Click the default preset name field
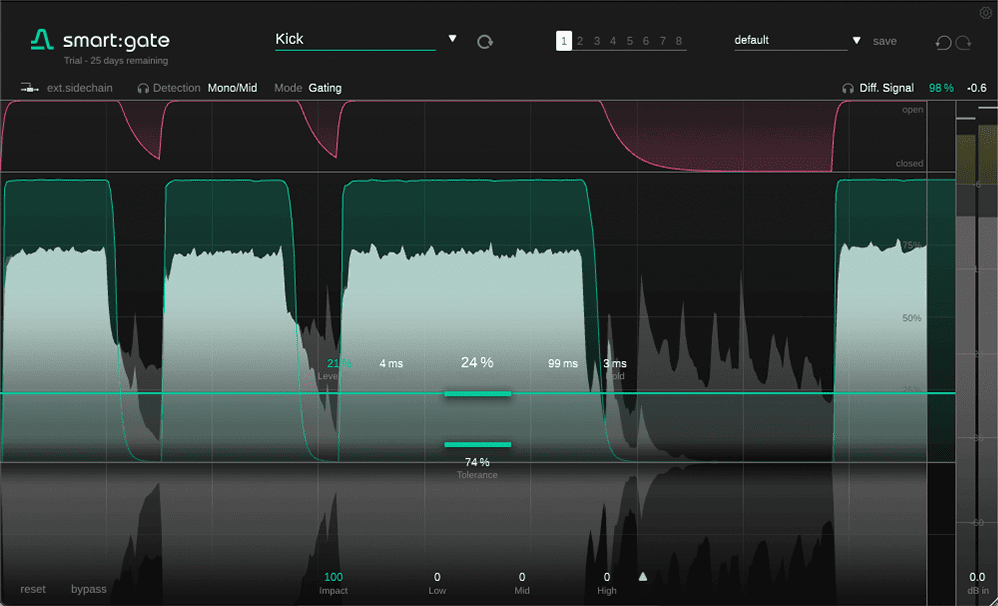The image size is (998, 606). pos(791,41)
